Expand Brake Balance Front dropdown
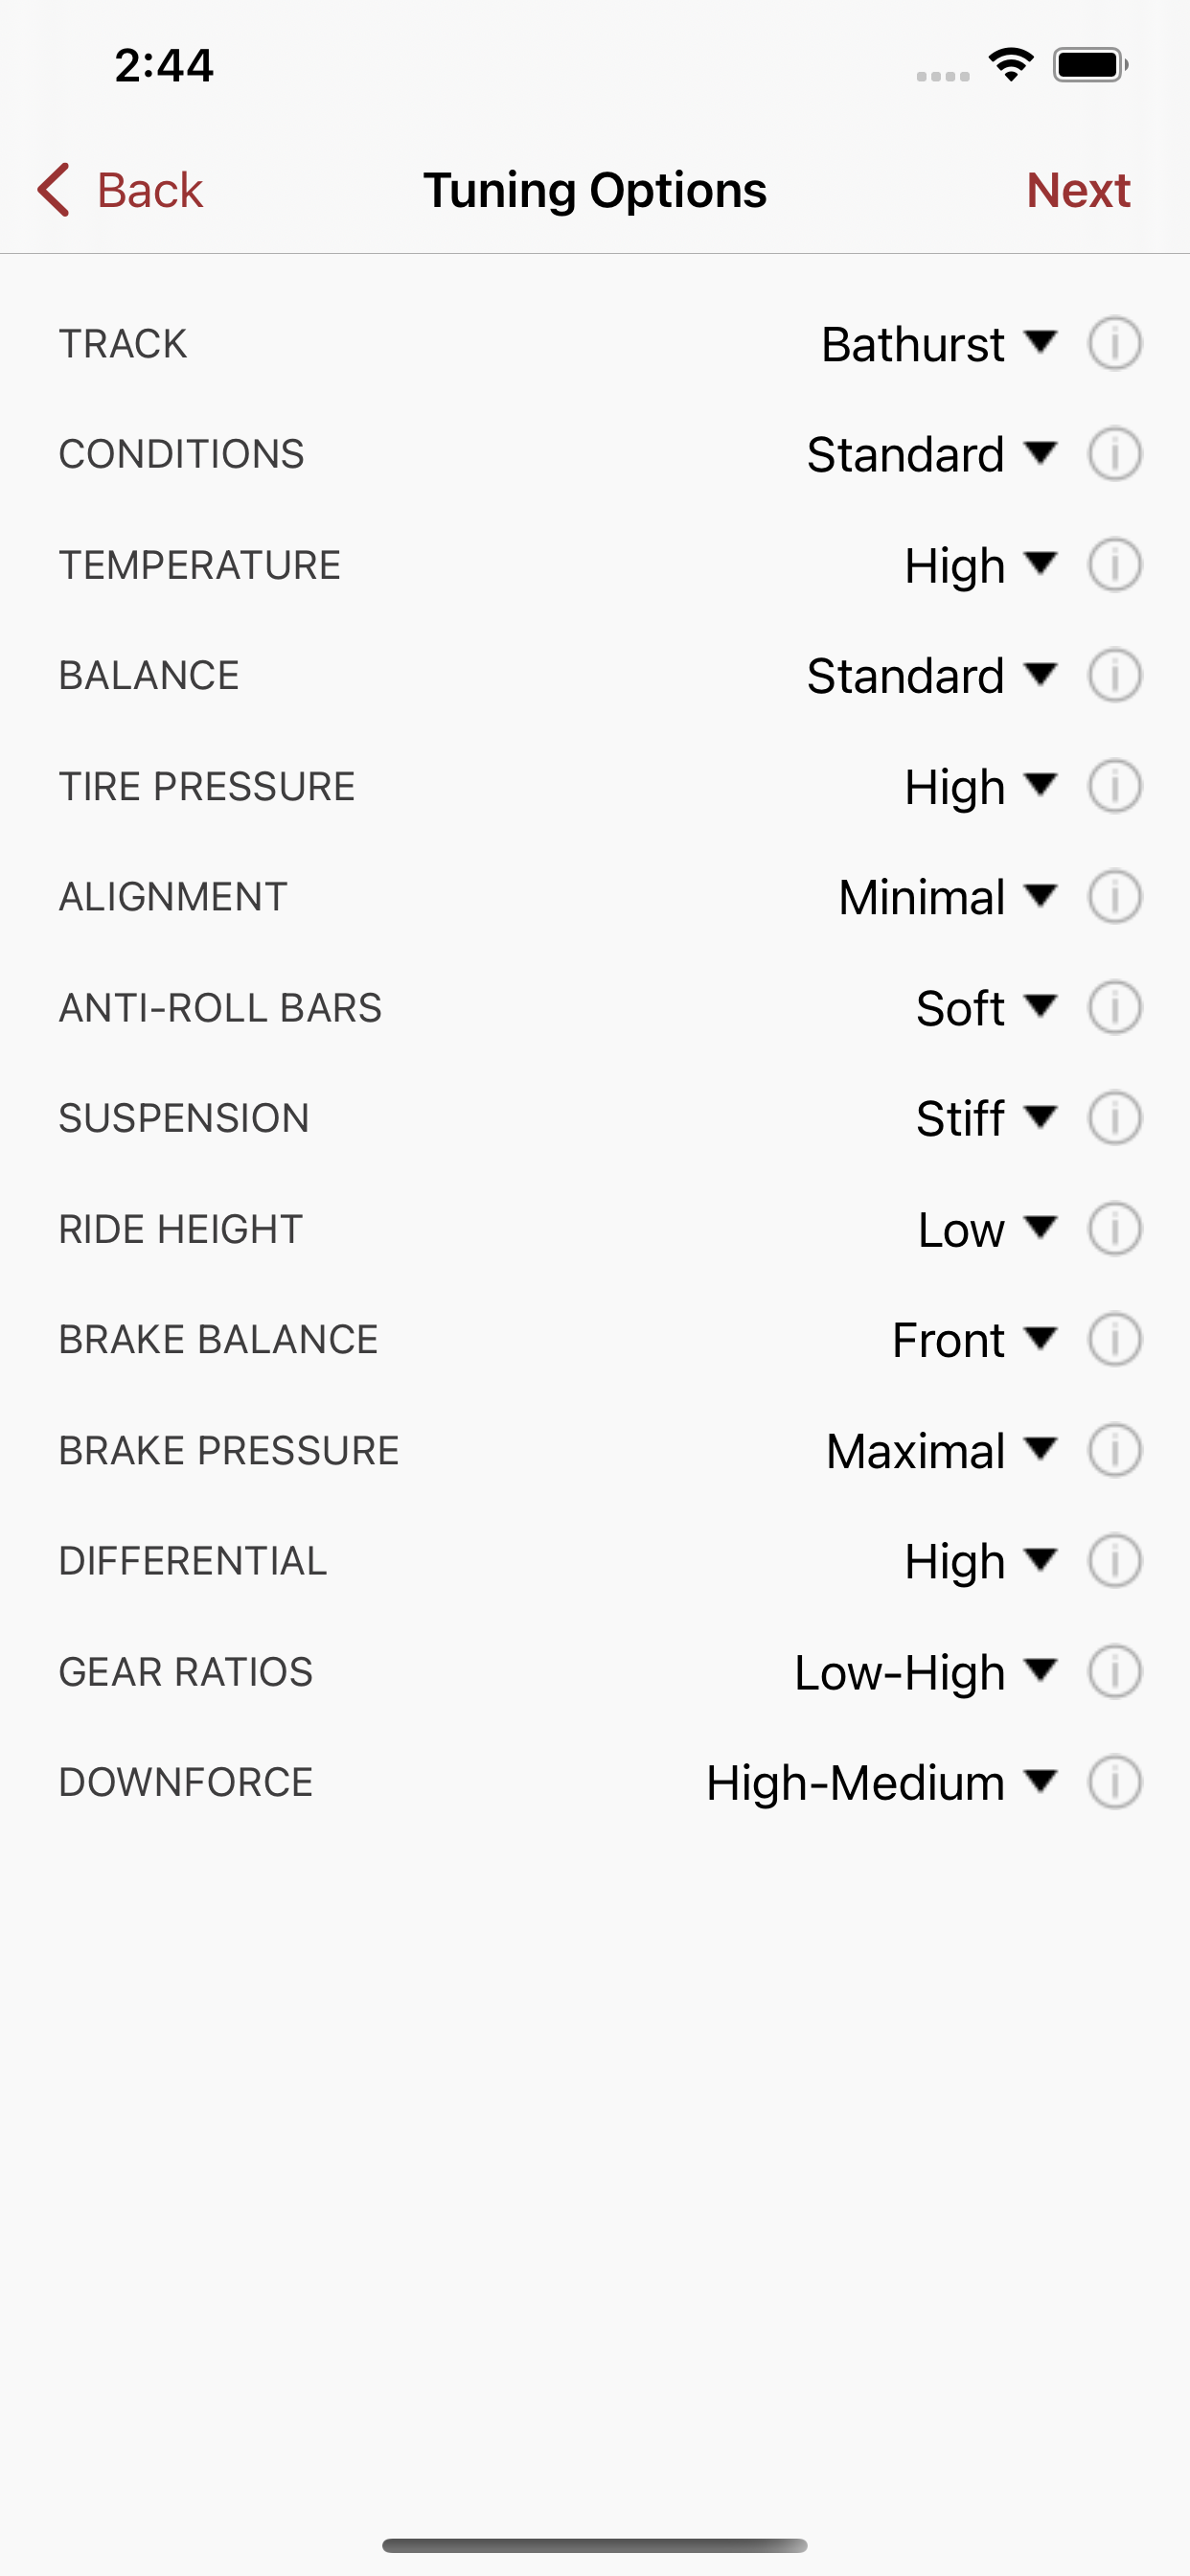The width and height of the screenshot is (1190, 2576). tap(973, 1340)
